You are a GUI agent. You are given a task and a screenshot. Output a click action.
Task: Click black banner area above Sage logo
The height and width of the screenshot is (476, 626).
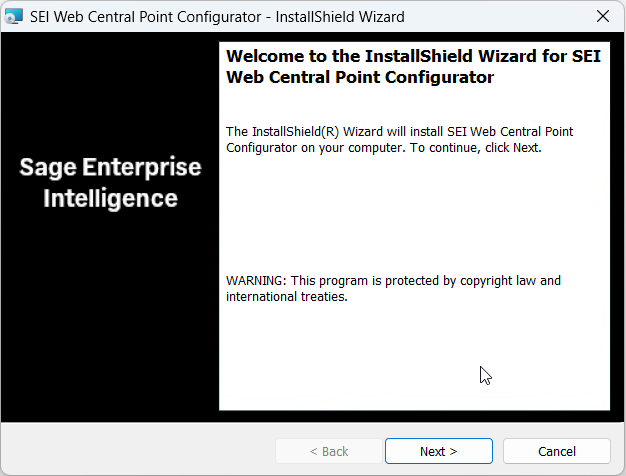[110, 90]
